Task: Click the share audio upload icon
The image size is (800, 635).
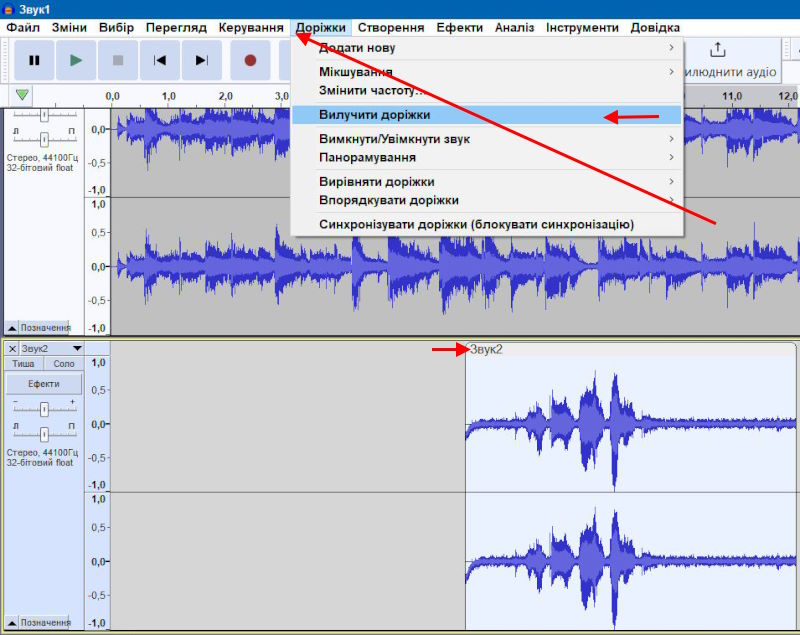Action: [x=717, y=50]
